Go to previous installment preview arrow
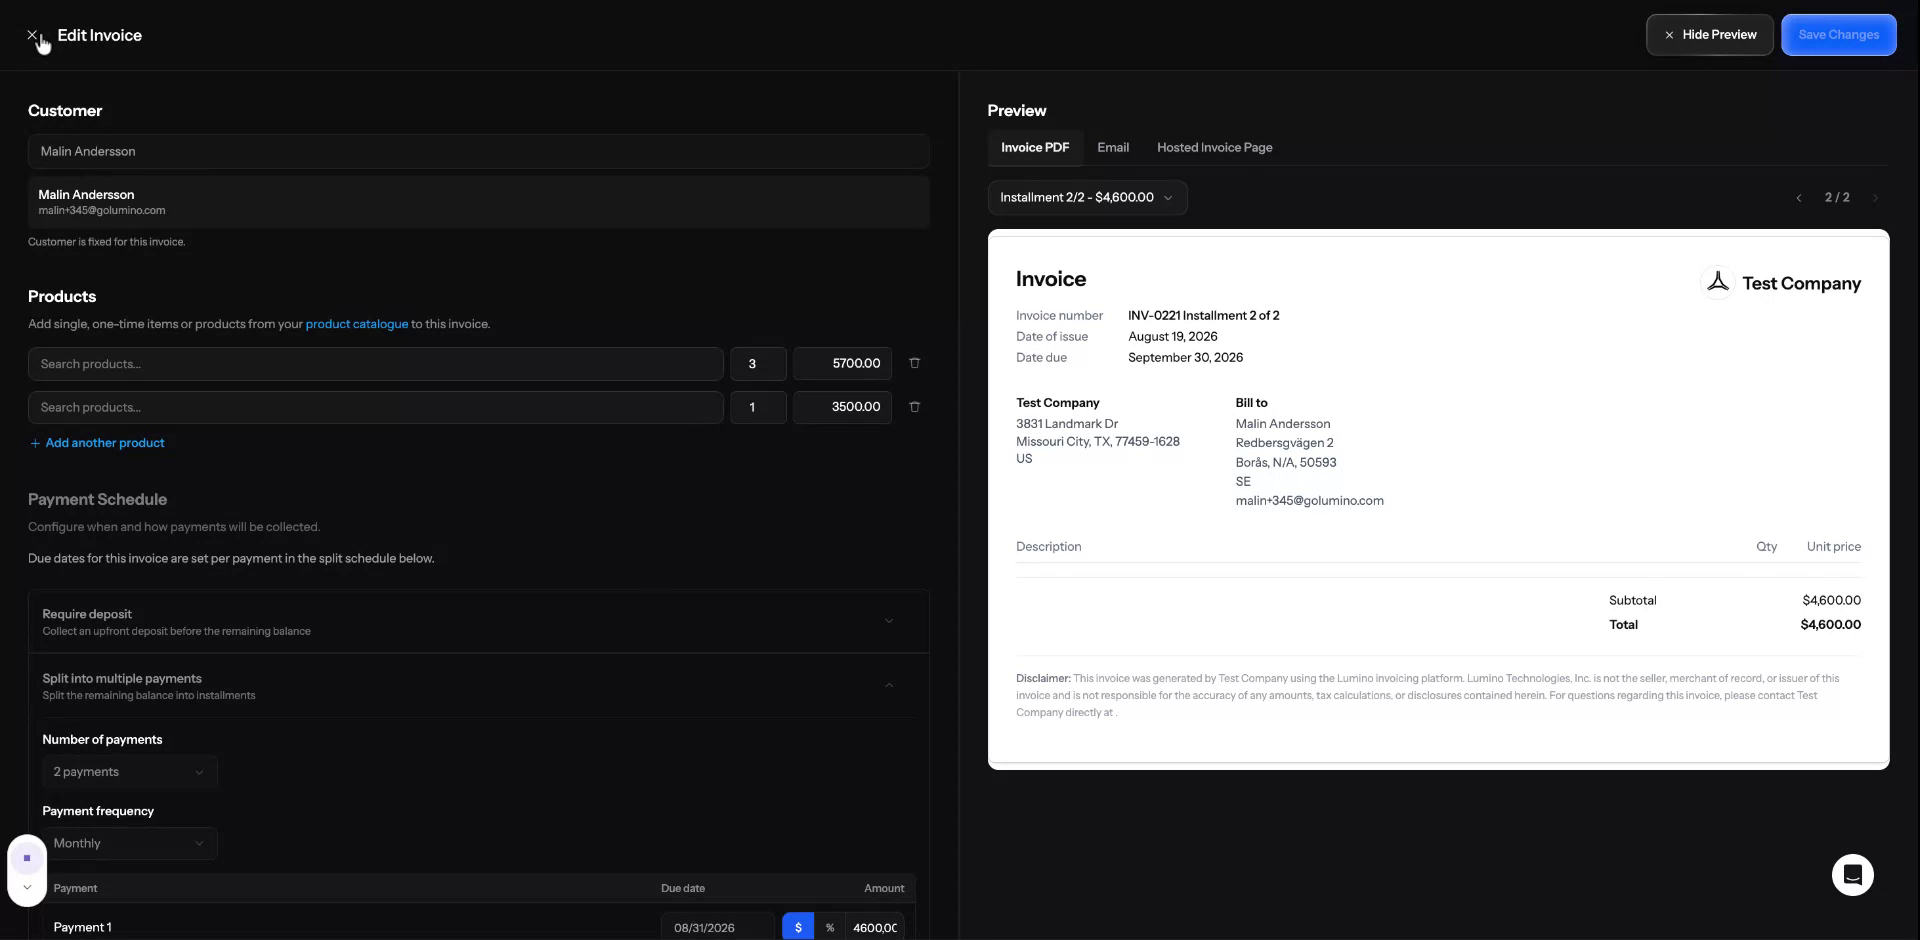The height and width of the screenshot is (940, 1920). (1798, 198)
